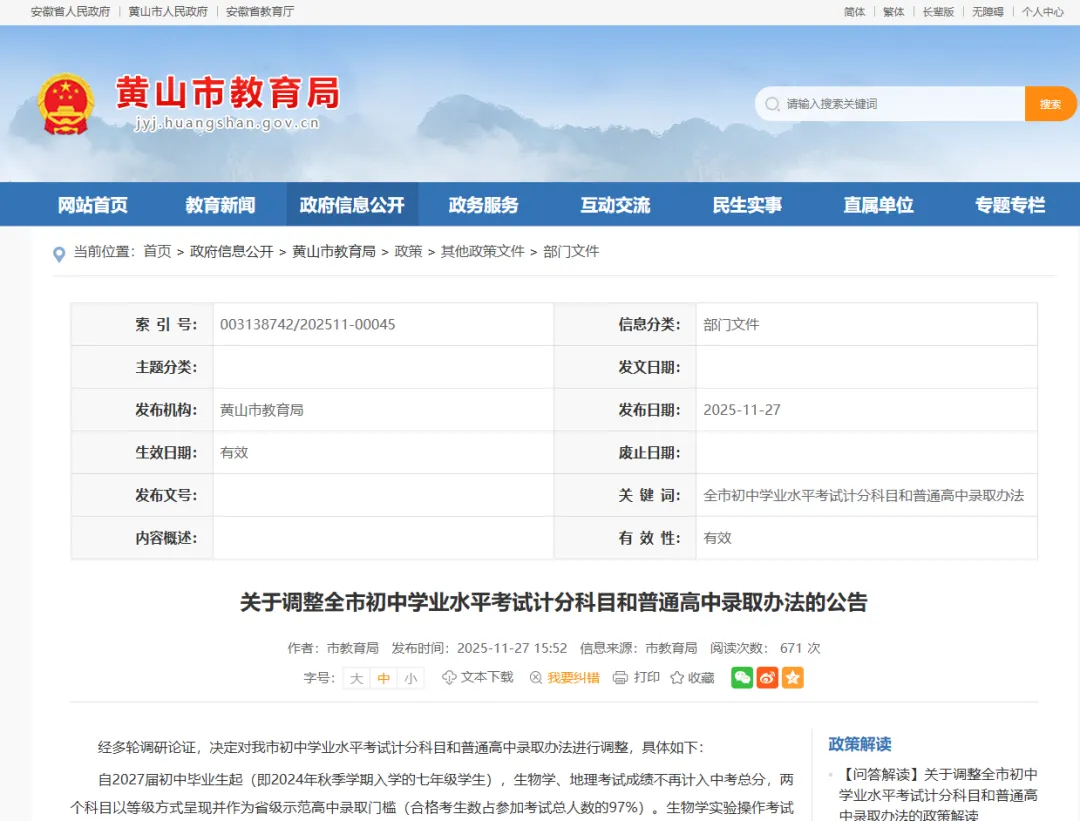Open the 安徽省教育厅 link at top
Viewport: 1080px width, 821px height.
coord(260,12)
